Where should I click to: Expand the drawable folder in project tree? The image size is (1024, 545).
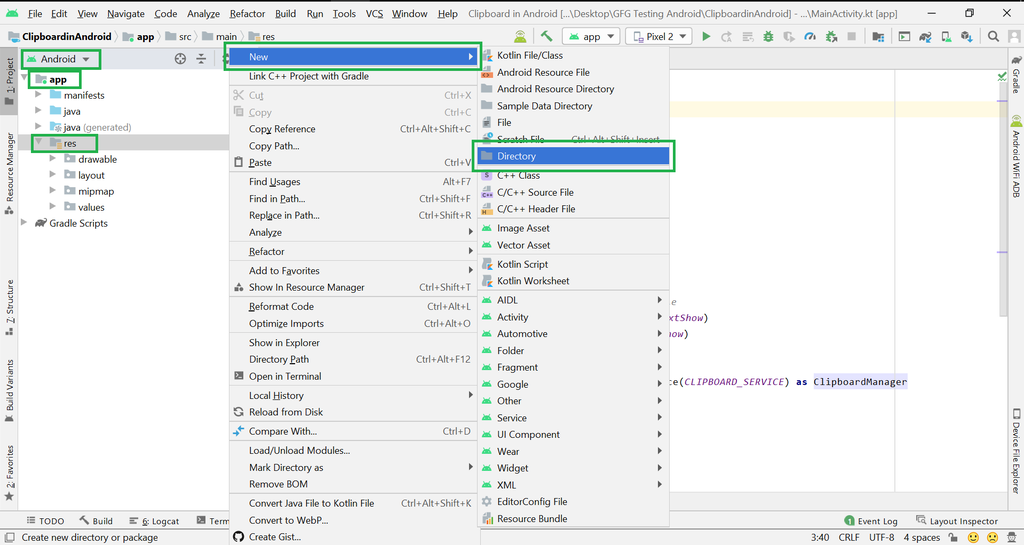(x=54, y=159)
